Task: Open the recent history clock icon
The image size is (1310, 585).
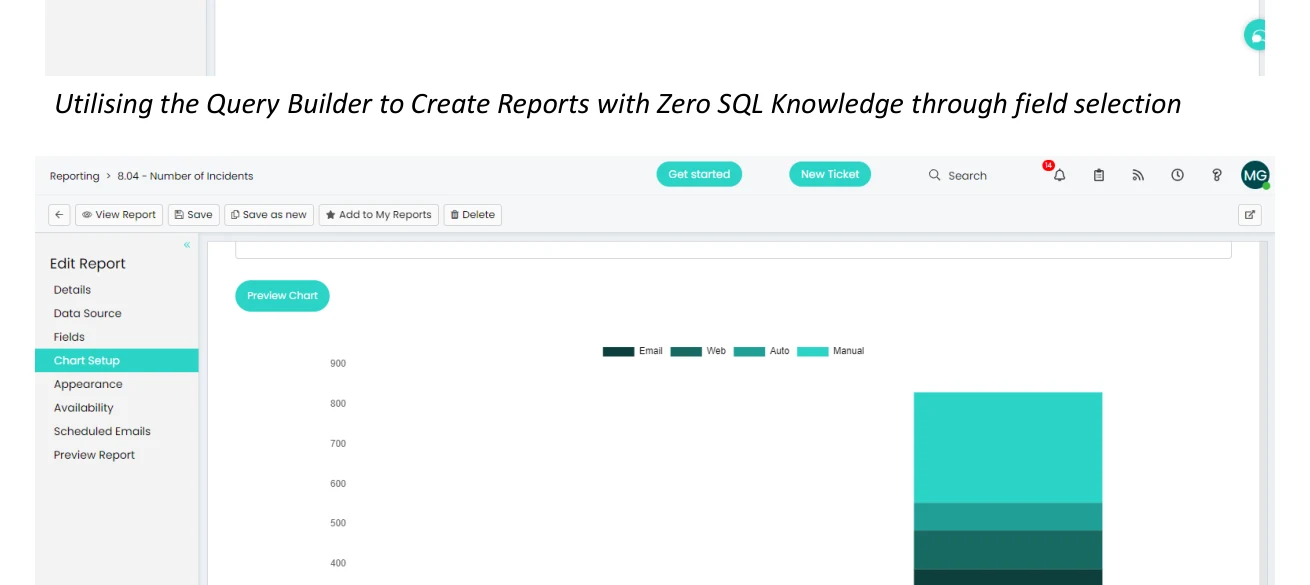Action: point(1178,175)
